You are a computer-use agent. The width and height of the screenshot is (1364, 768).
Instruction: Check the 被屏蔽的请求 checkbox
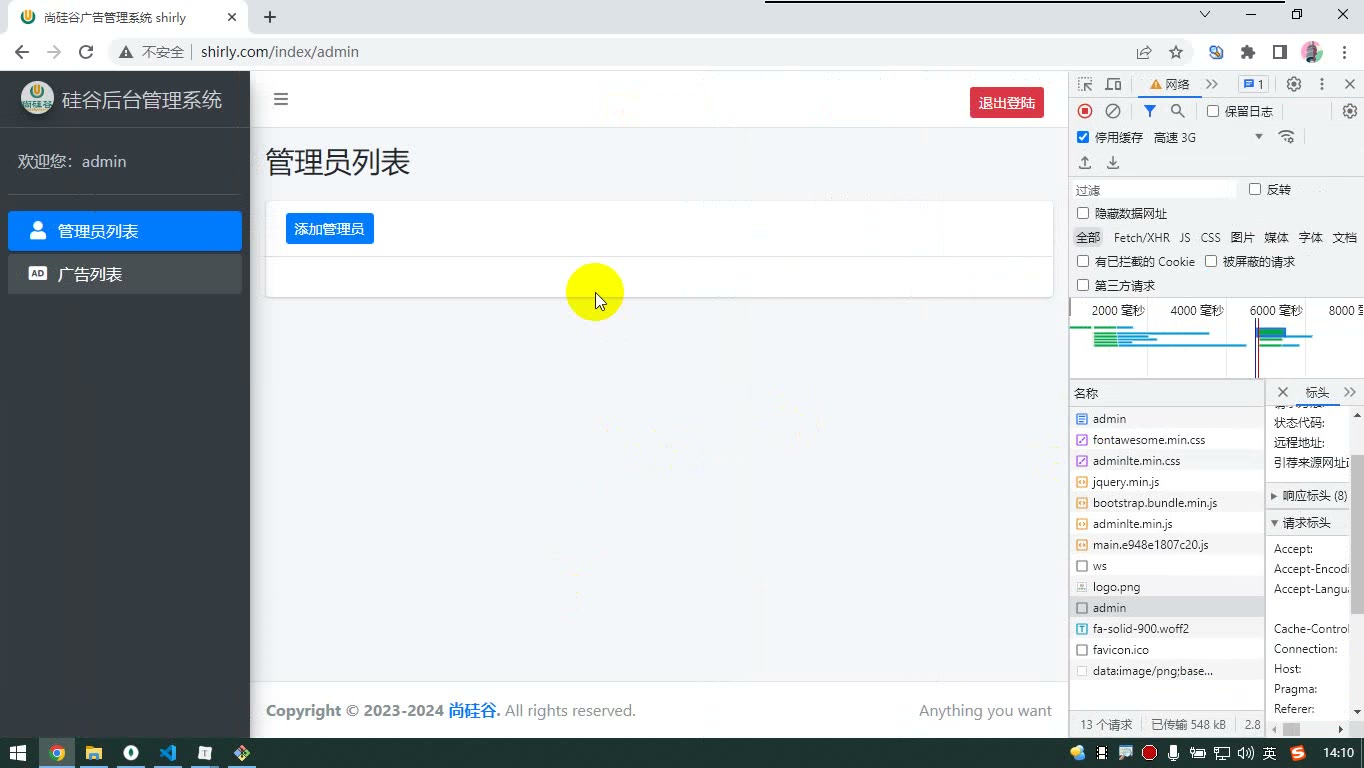[1211, 261]
